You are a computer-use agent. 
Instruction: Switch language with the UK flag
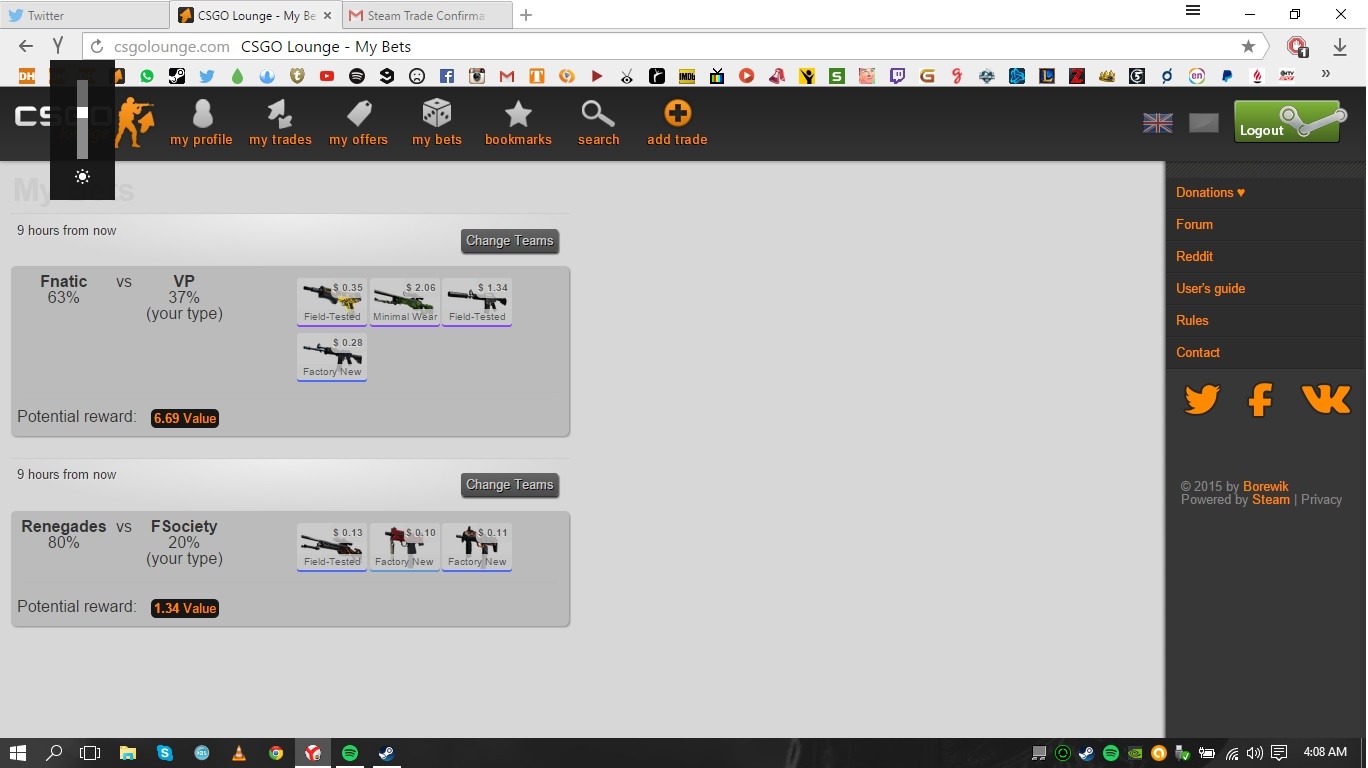tap(1158, 123)
